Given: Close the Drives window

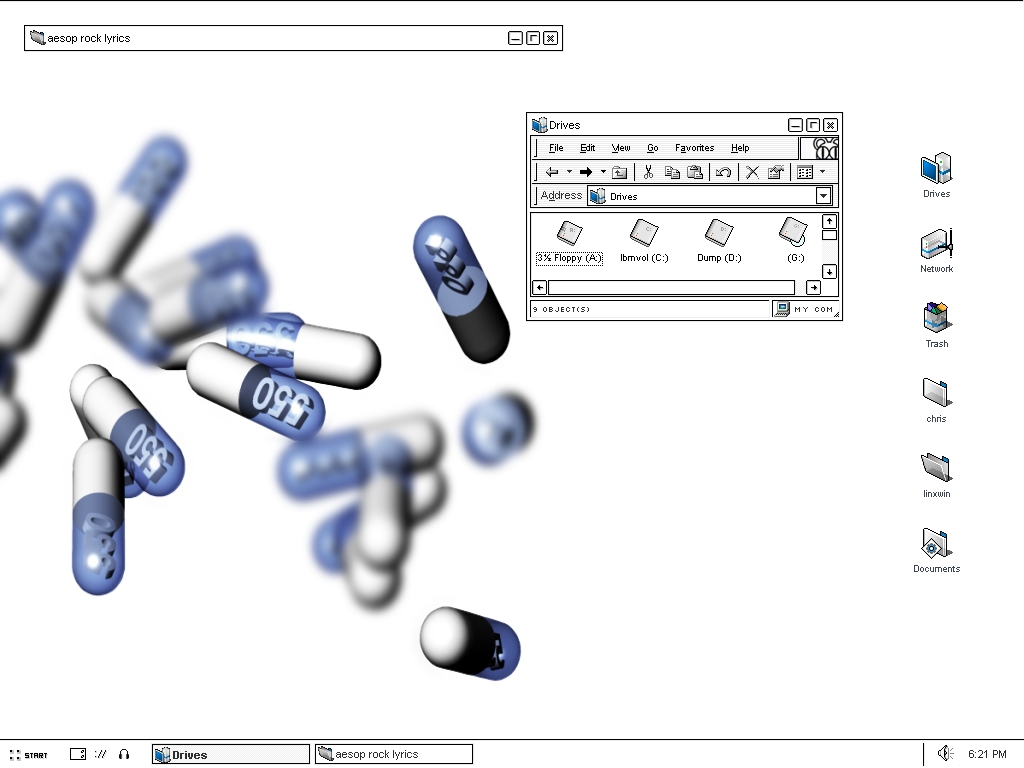Looking at the screenshot, I should [x=830, y=125].
